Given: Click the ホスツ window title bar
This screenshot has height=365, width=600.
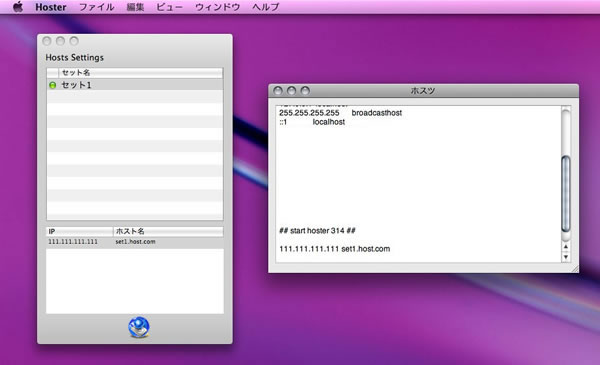Looking at the screenshot, I should point(424,91).
